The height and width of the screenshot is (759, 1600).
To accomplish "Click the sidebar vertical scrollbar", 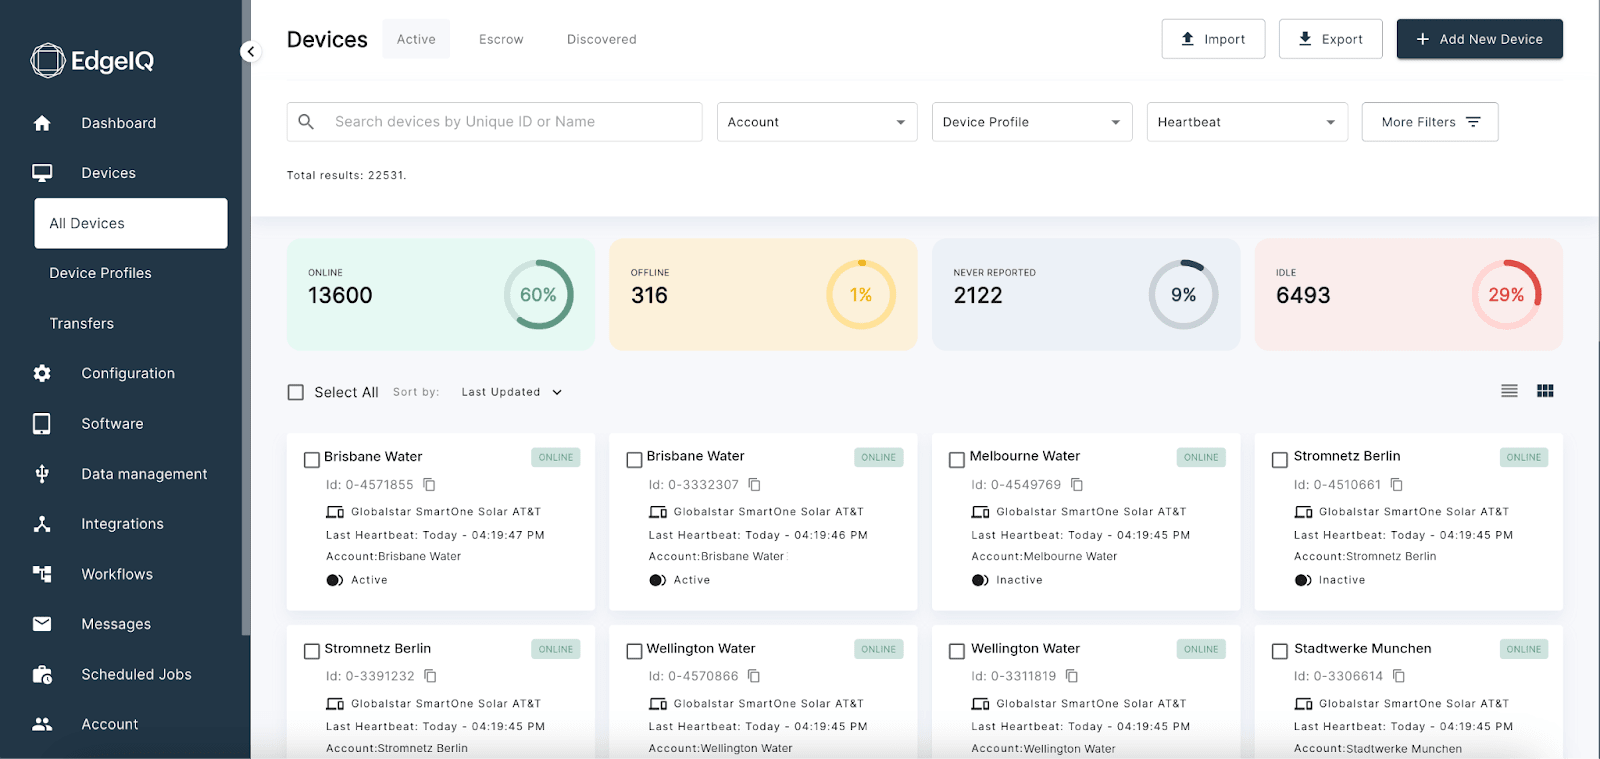I will 246,317.
